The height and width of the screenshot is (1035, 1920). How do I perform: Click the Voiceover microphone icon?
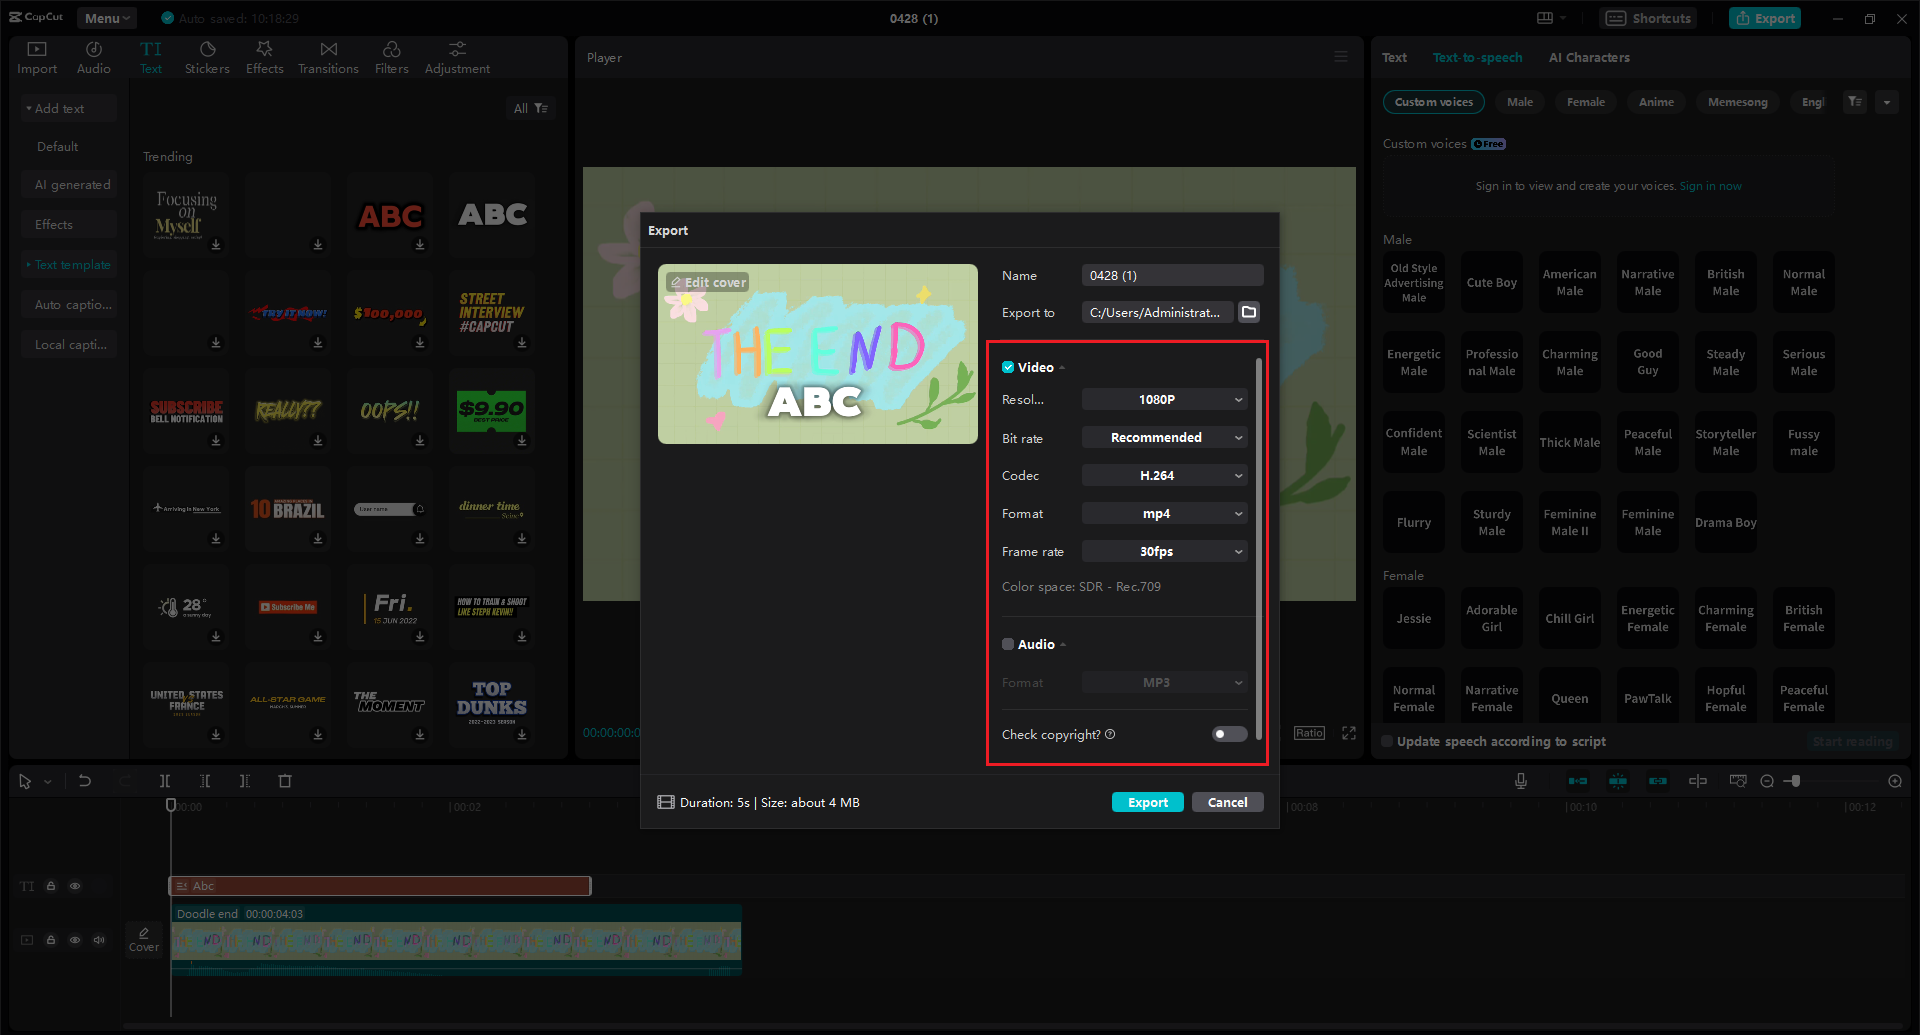pyautogui.click(x=1520, y=781)
